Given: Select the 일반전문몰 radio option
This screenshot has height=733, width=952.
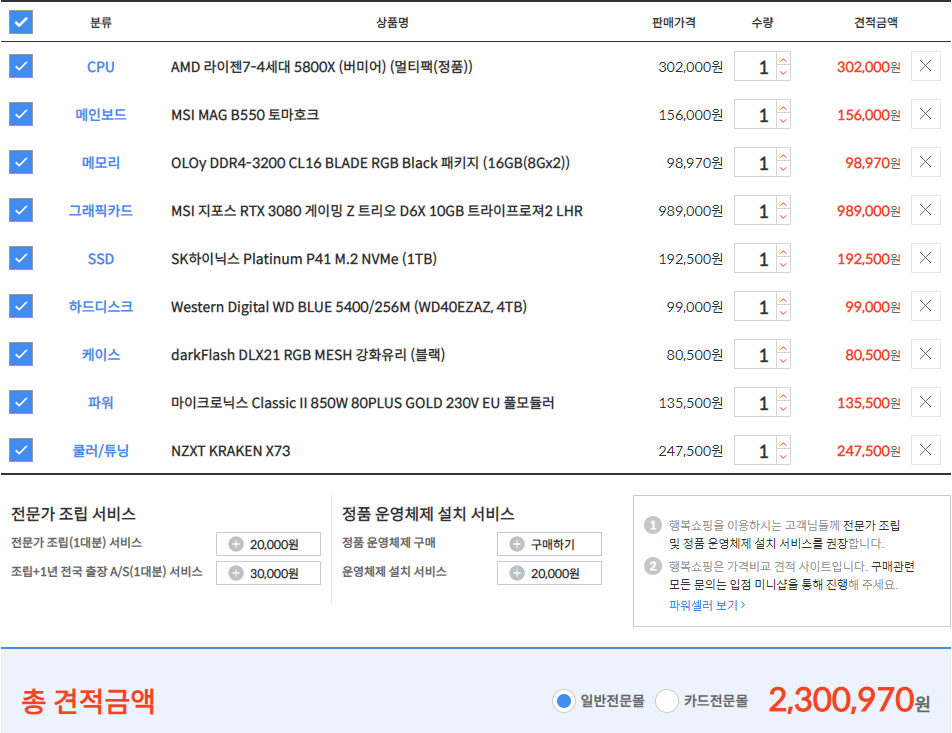Looking at the screenshot, I should click(563, 701).
